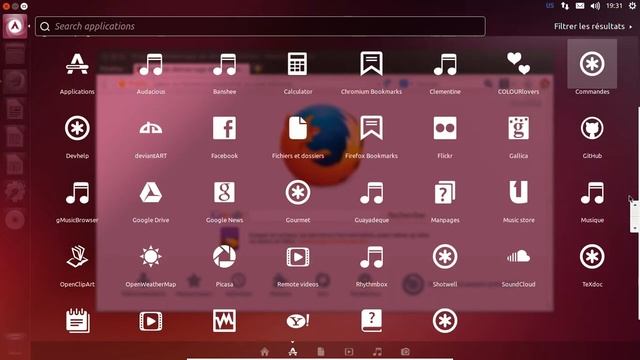The width and height of the screenshot is (640, 360).
Task: Open the Gallica icon
Action: pyautogui.click(x=518, y=128)
